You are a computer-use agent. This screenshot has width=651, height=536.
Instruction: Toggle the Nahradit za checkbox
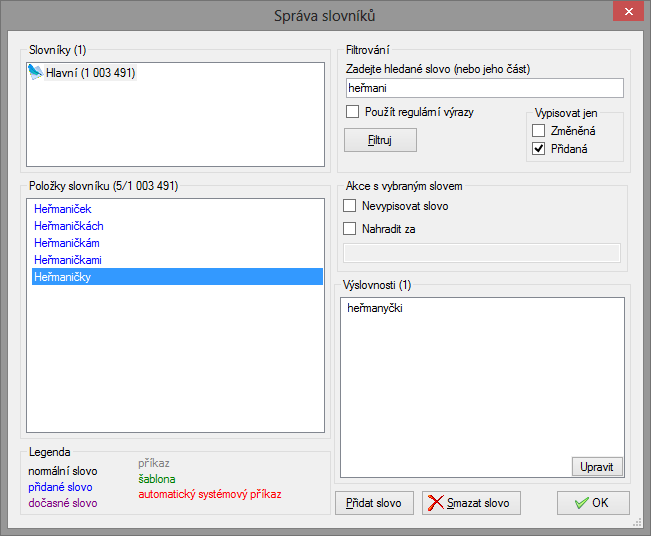point(350,228)
